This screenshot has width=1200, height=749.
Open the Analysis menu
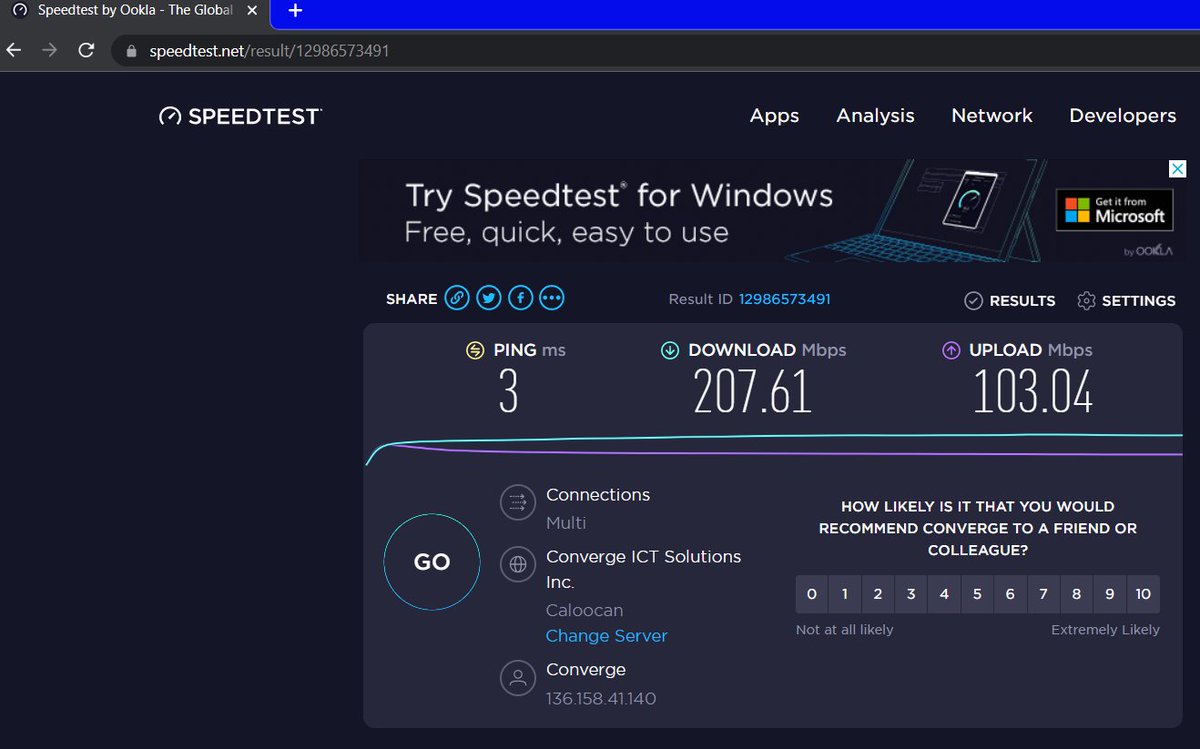click(875, 116)
